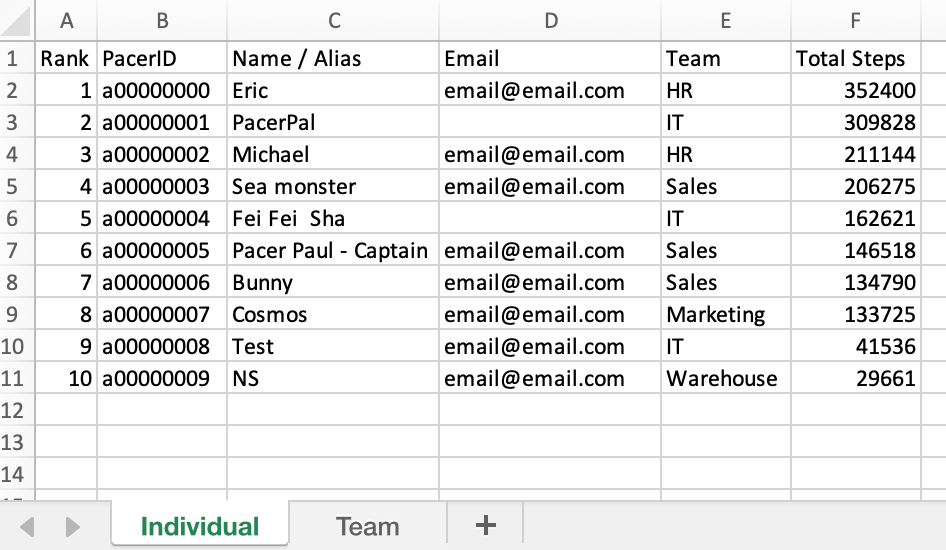Select column F header
The height and width of the screenshot is (550, 946).
click(x=856, y=20)
